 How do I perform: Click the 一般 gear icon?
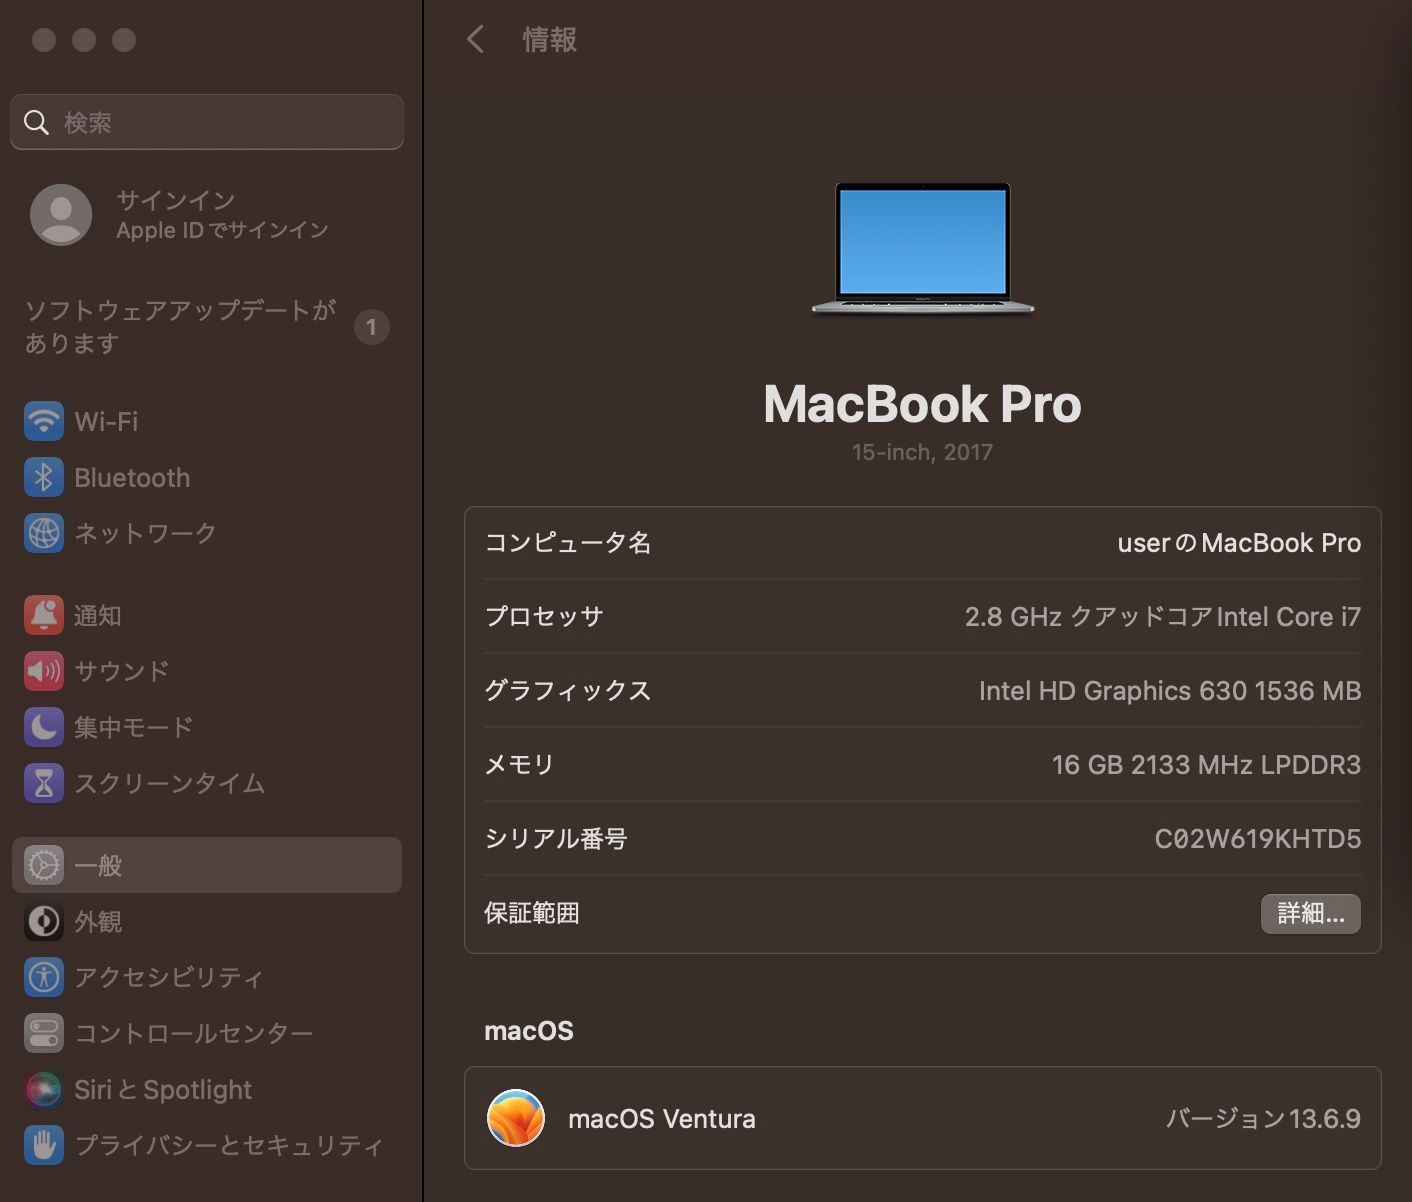(x=43, y=865)
